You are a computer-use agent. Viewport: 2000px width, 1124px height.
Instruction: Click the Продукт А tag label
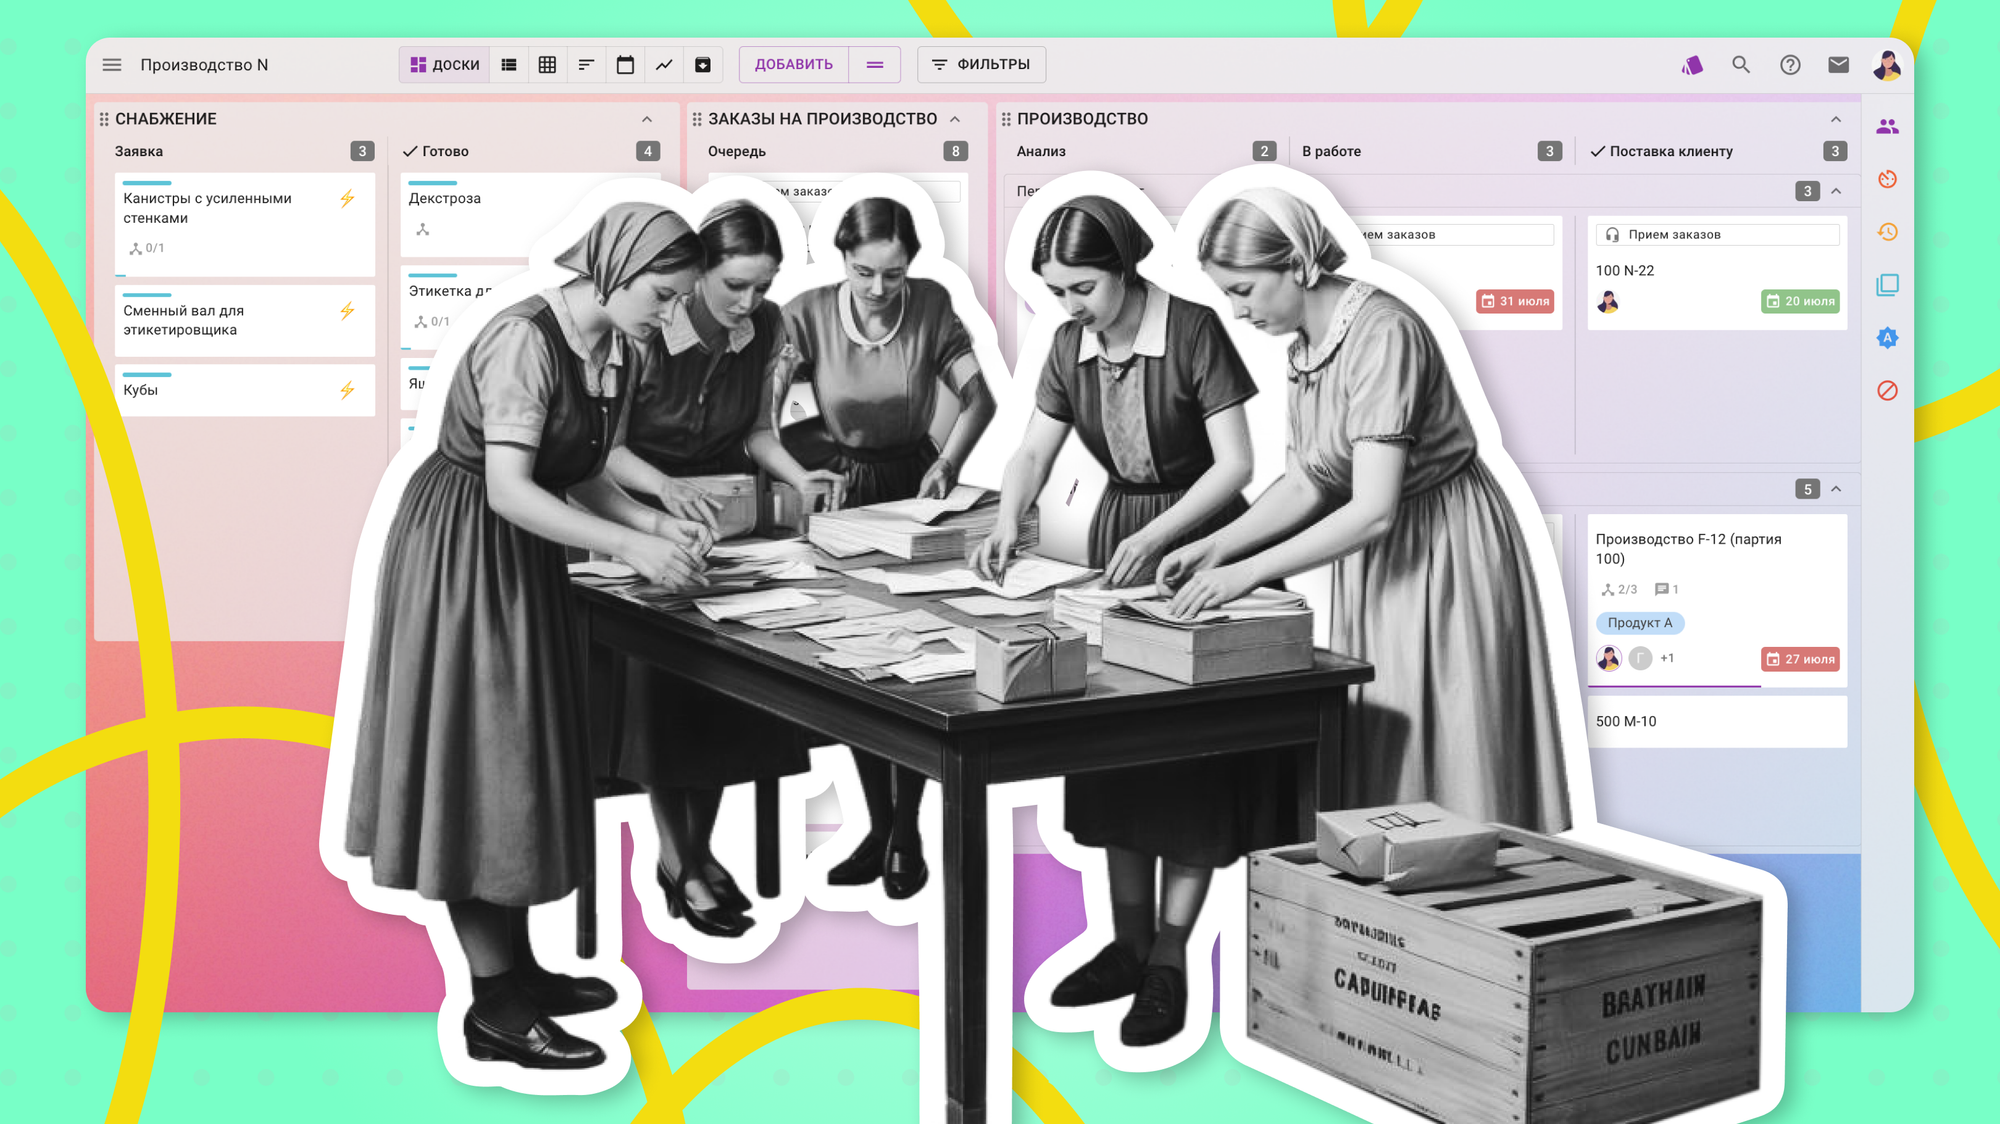point(1639,623)
